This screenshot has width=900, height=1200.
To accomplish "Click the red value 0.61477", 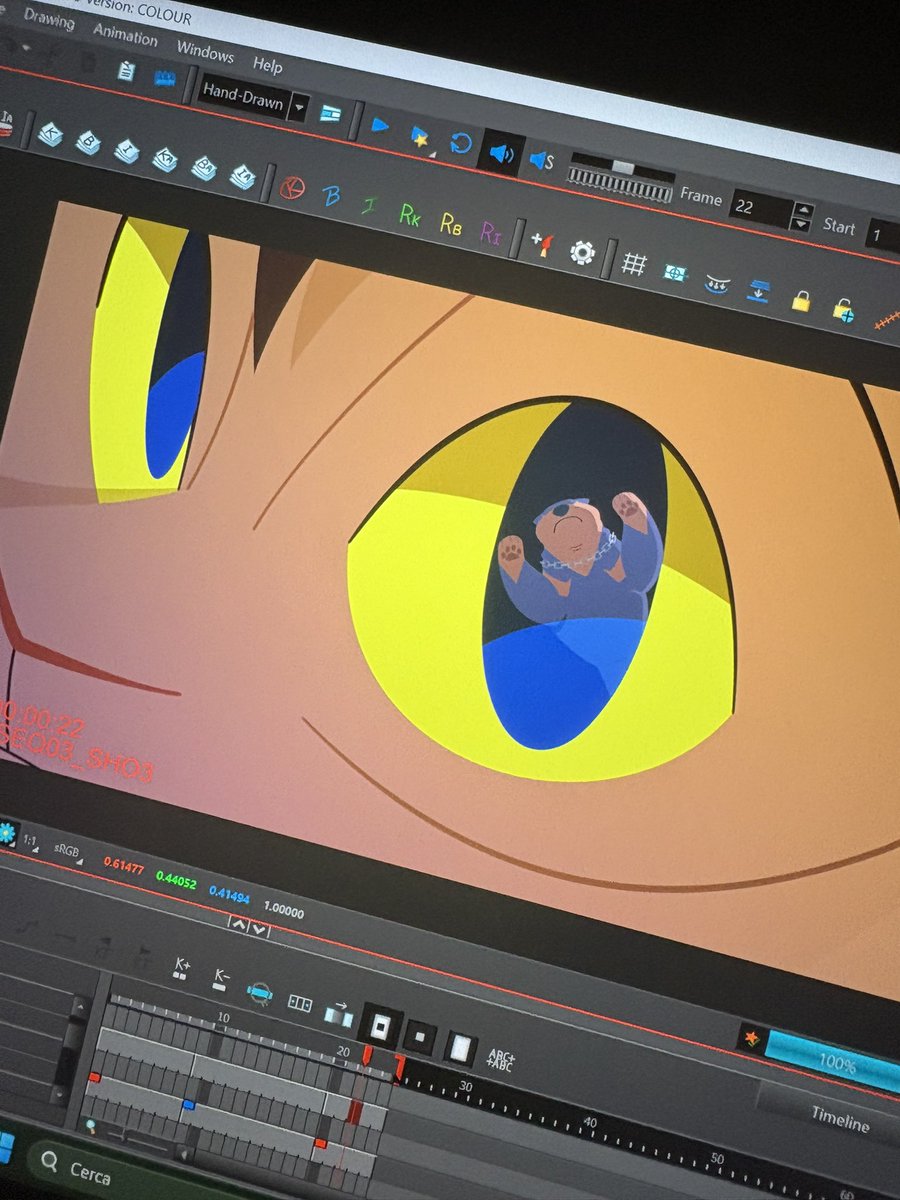I will (124, 866).
